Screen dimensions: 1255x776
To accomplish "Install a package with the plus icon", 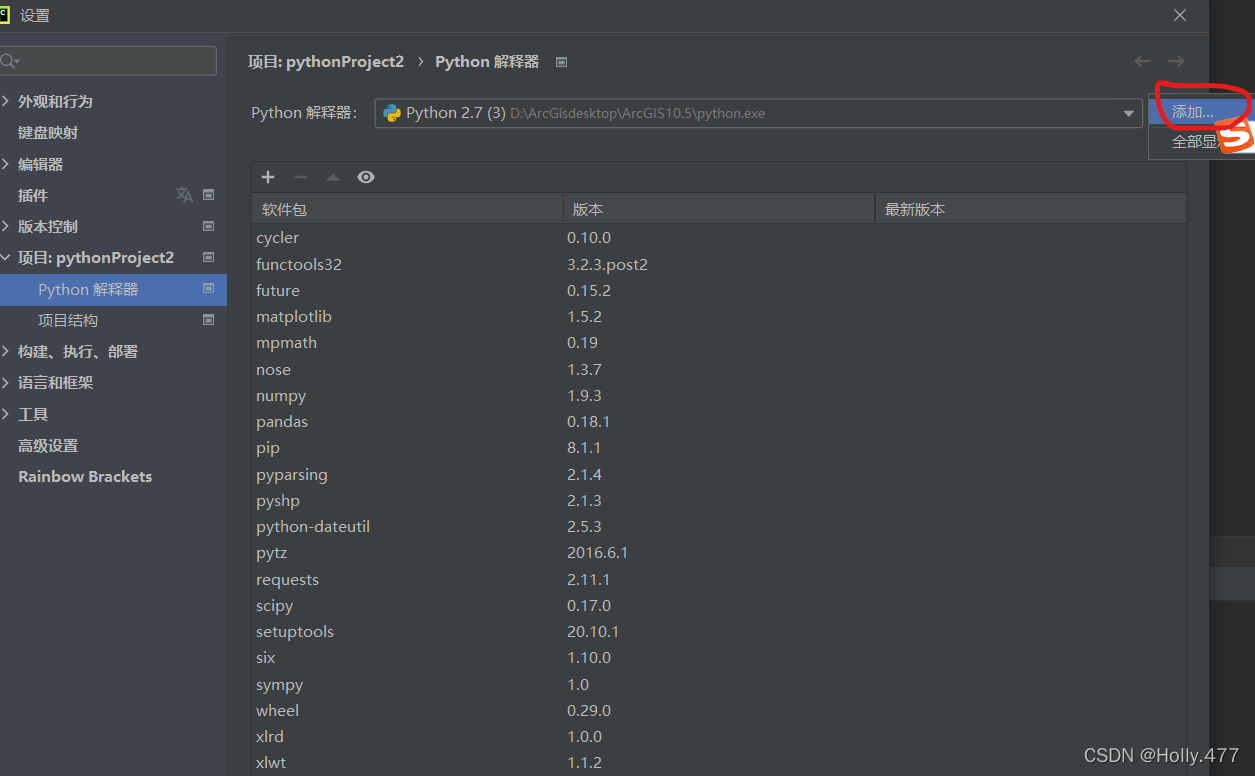I will tap(268, 177).
